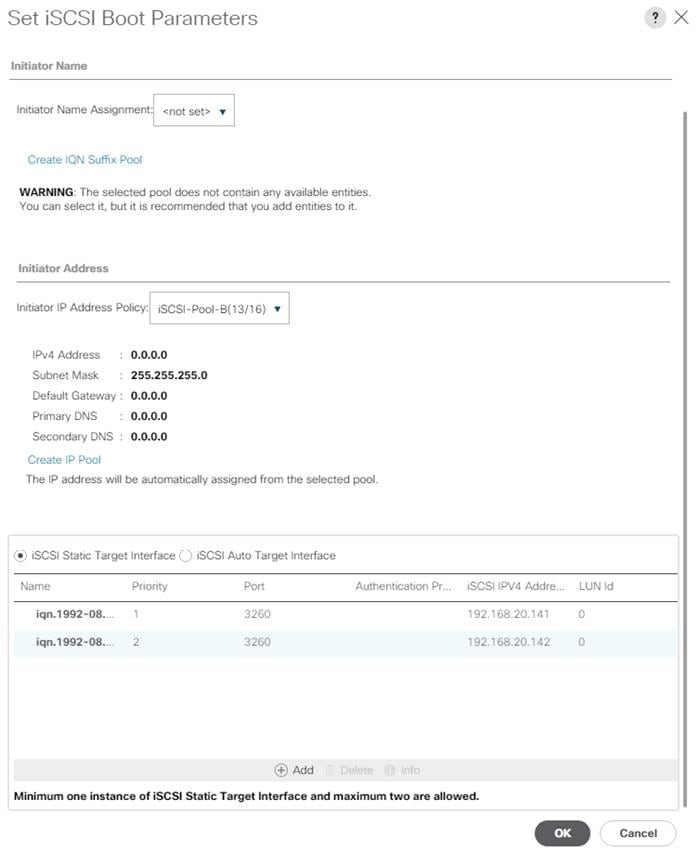This screenshot has width=700, height=865.
Task: Click the 192.168.20.141 address cell
Action: (508, 614)
